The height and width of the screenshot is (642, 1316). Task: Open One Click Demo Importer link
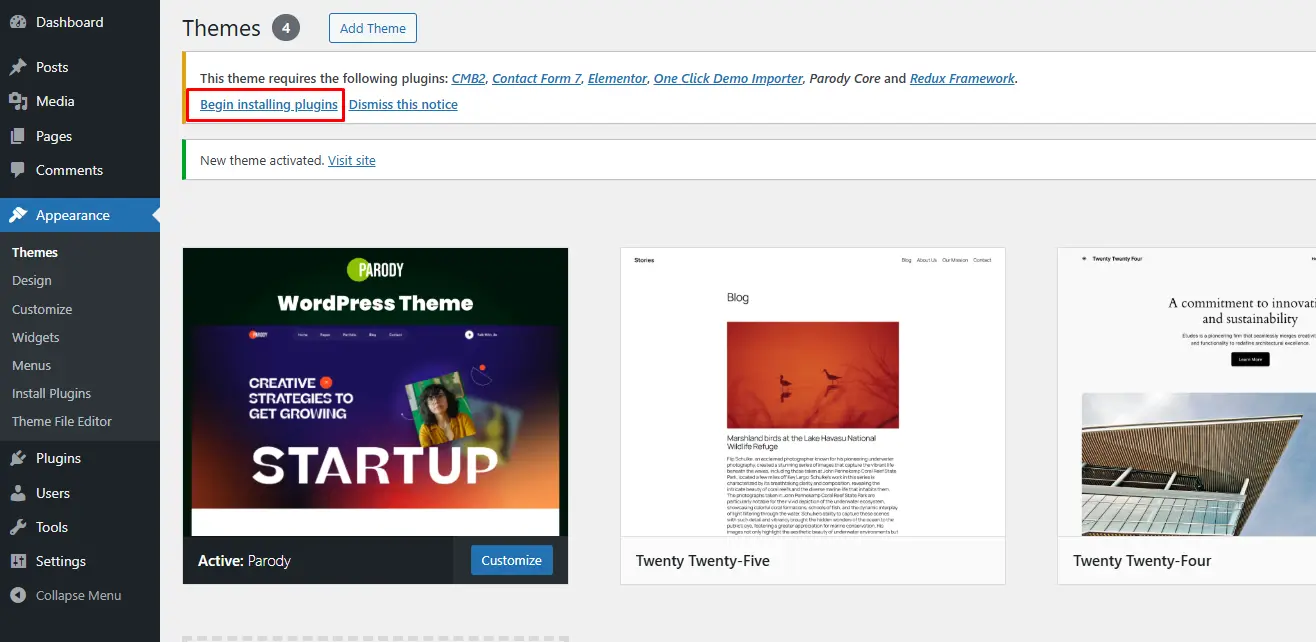pos(728,78)
